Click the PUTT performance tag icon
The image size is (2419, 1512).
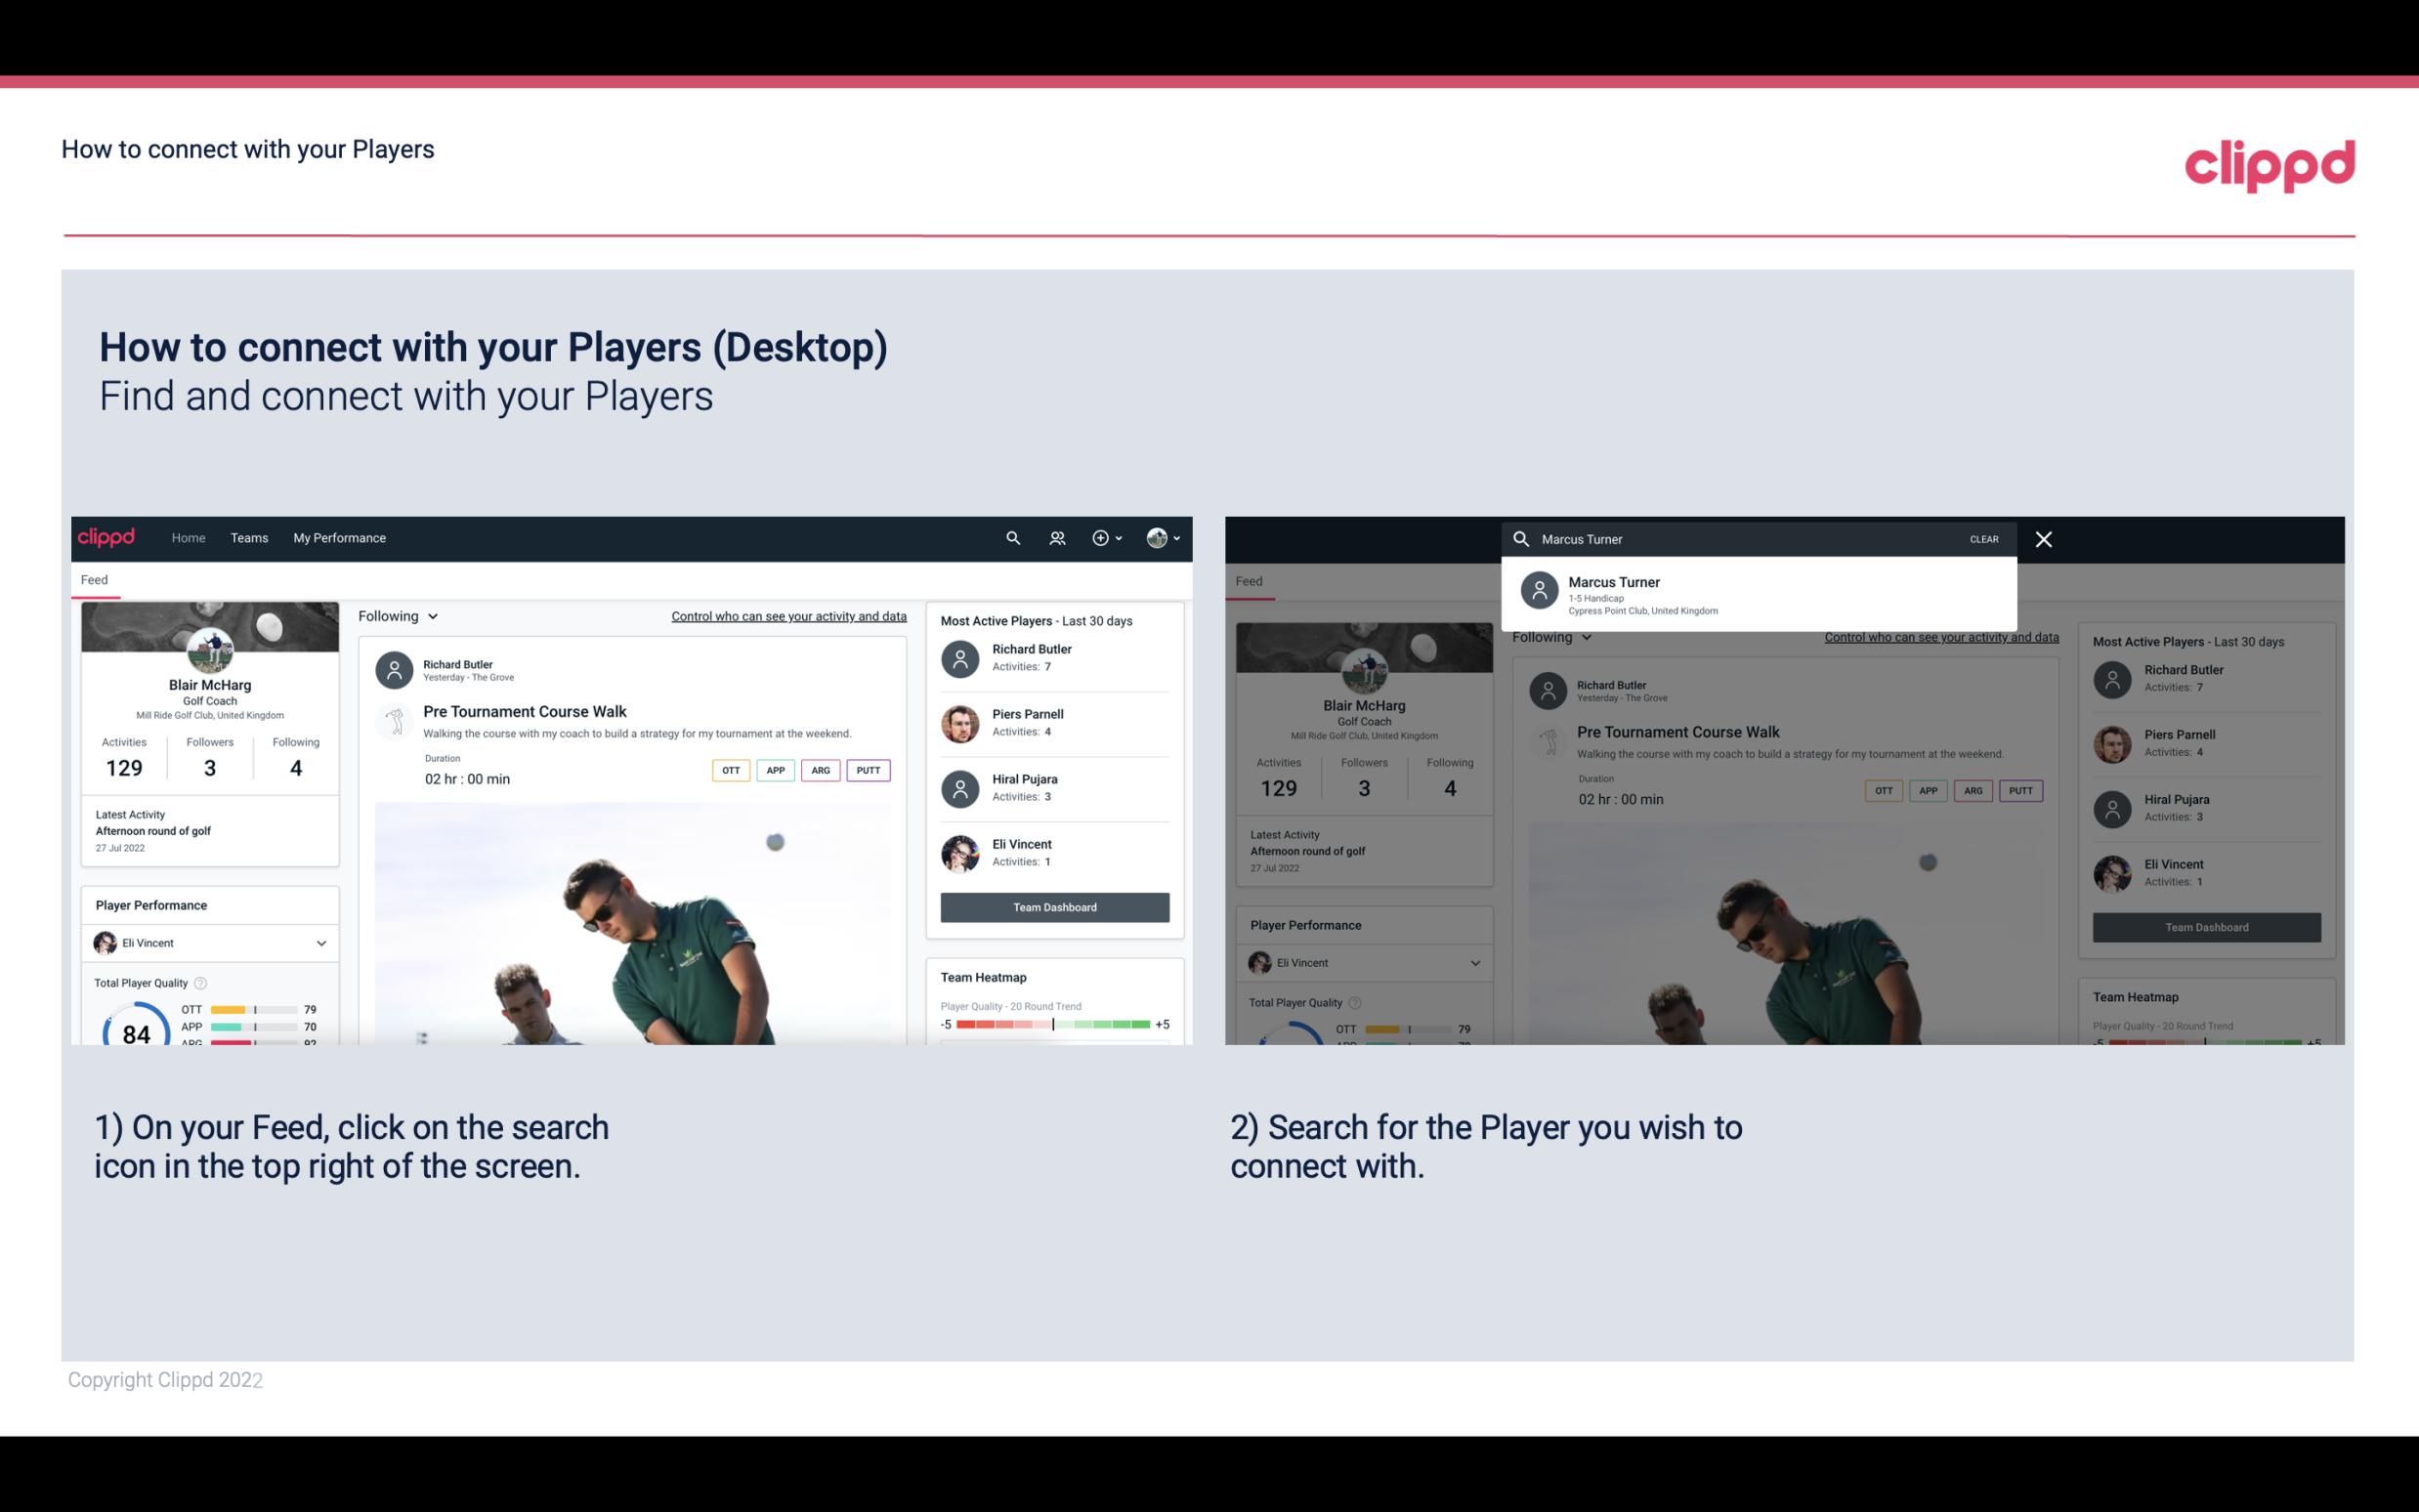(868, 768)
